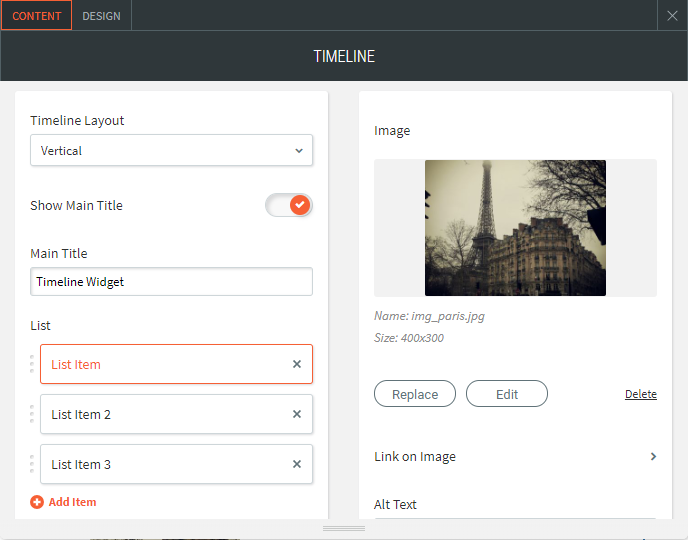Click the Main Title text field
Screen dimensions: 688x540
pyautogui.click(x=171, y=282)
